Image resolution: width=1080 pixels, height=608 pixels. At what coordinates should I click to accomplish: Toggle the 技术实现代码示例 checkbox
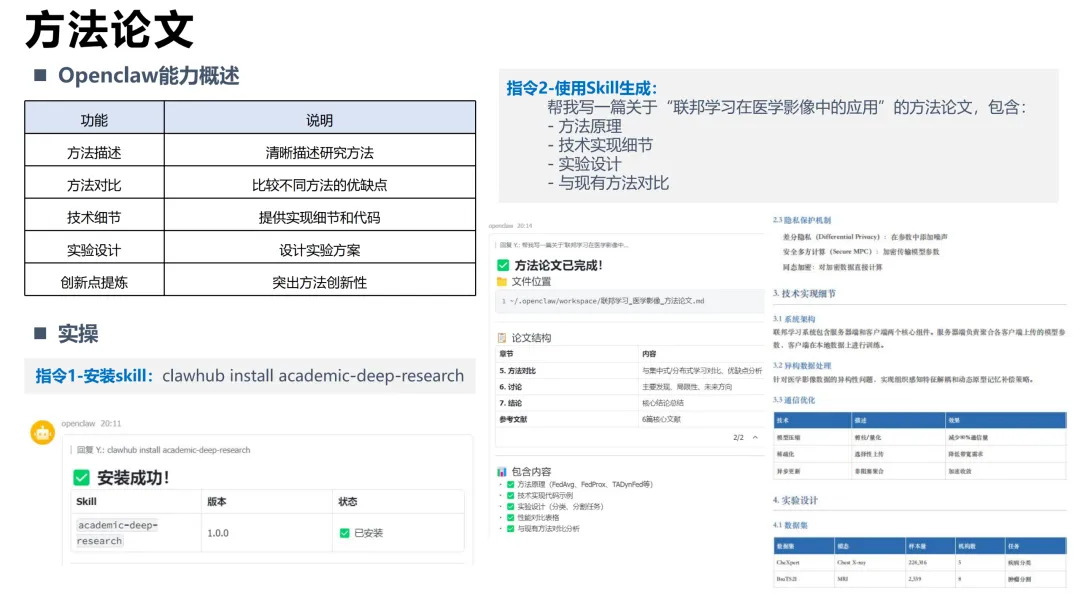click(510, 495)
